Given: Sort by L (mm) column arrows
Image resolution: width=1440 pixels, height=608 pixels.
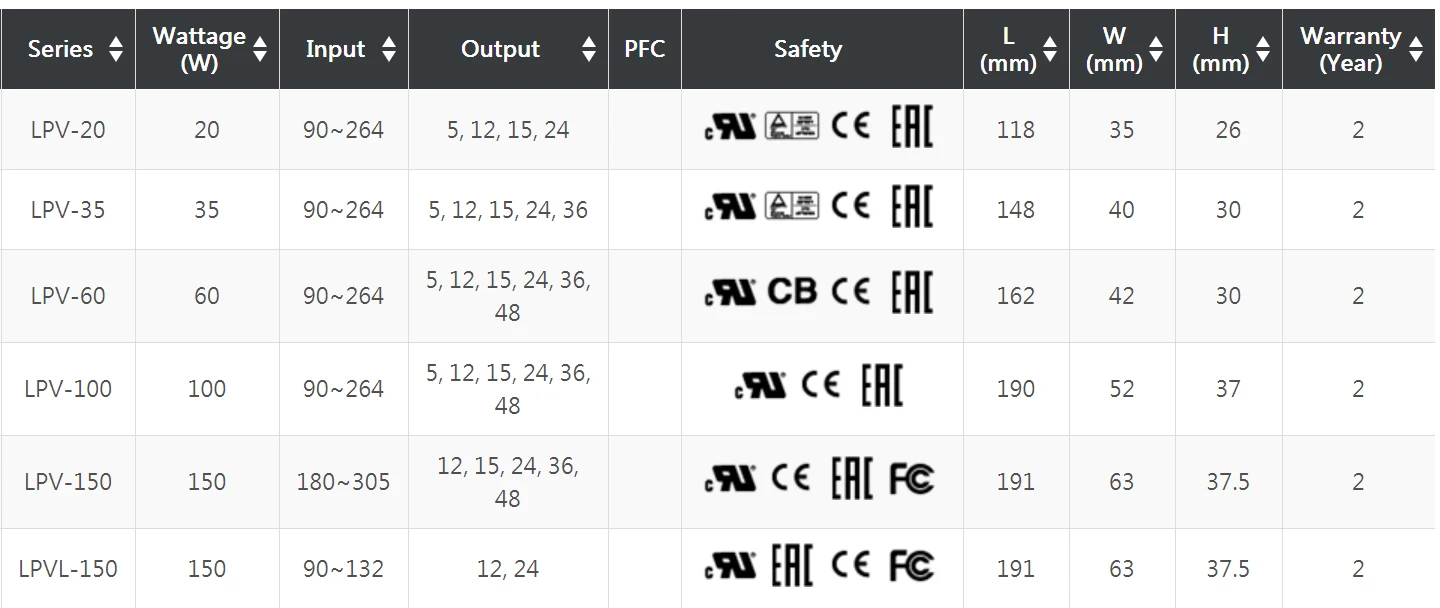Looking at the screenshot, I should click(x=1050, y=49).
